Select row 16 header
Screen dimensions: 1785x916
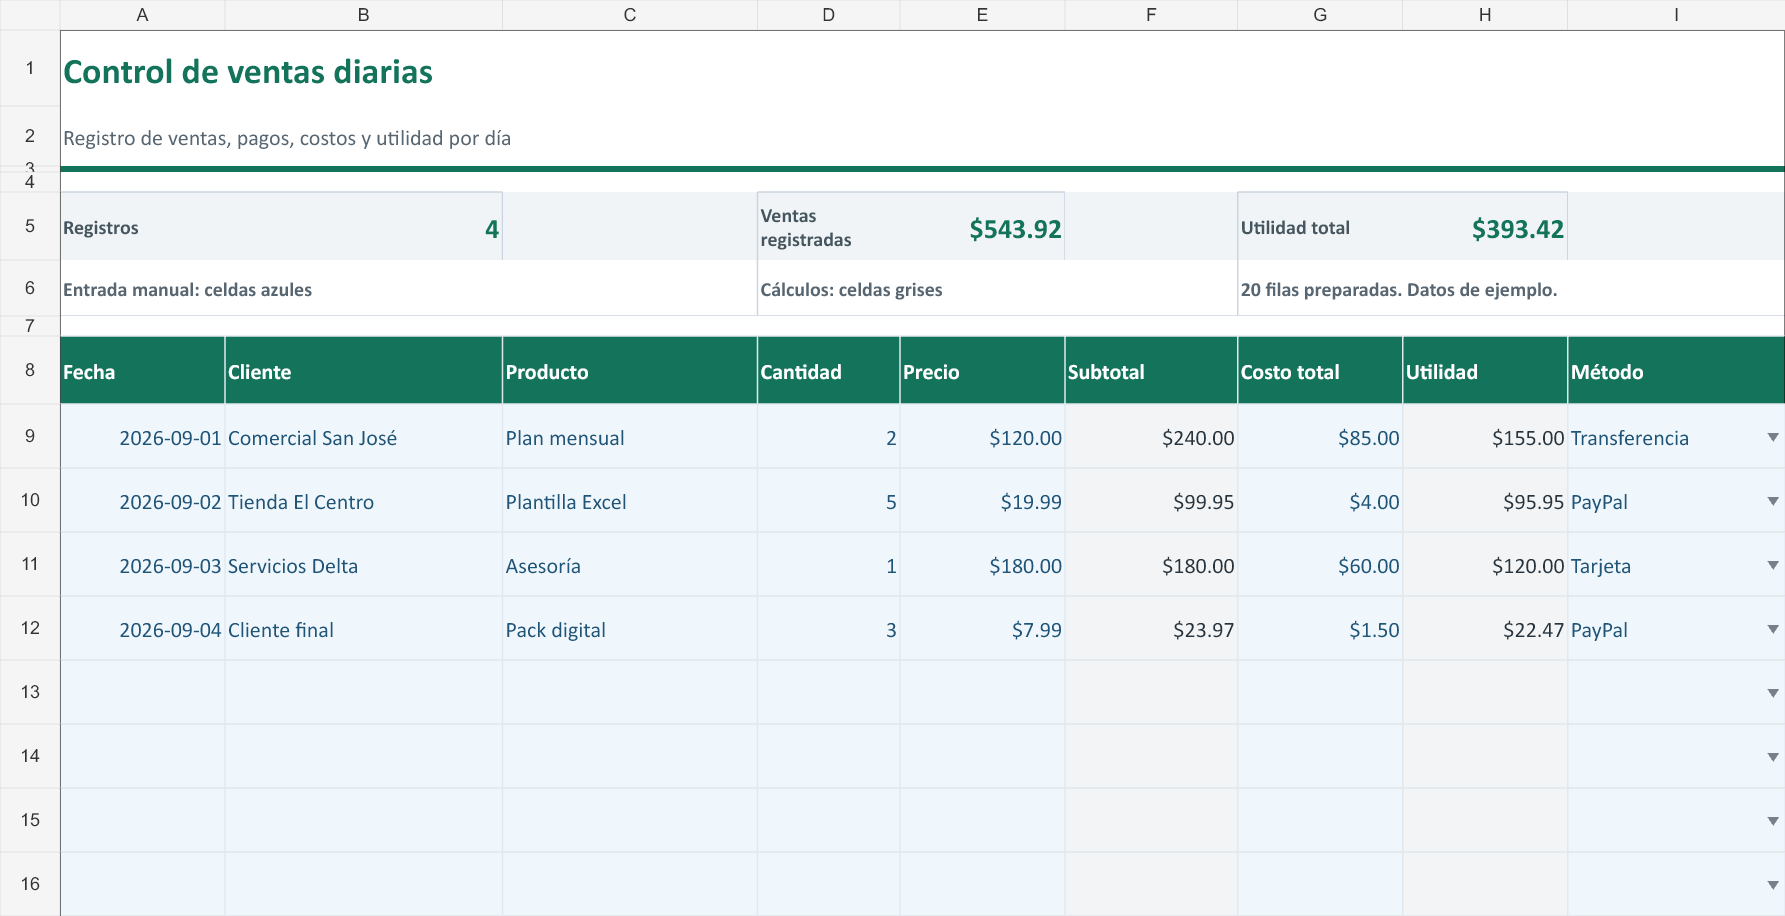point(30,884)
